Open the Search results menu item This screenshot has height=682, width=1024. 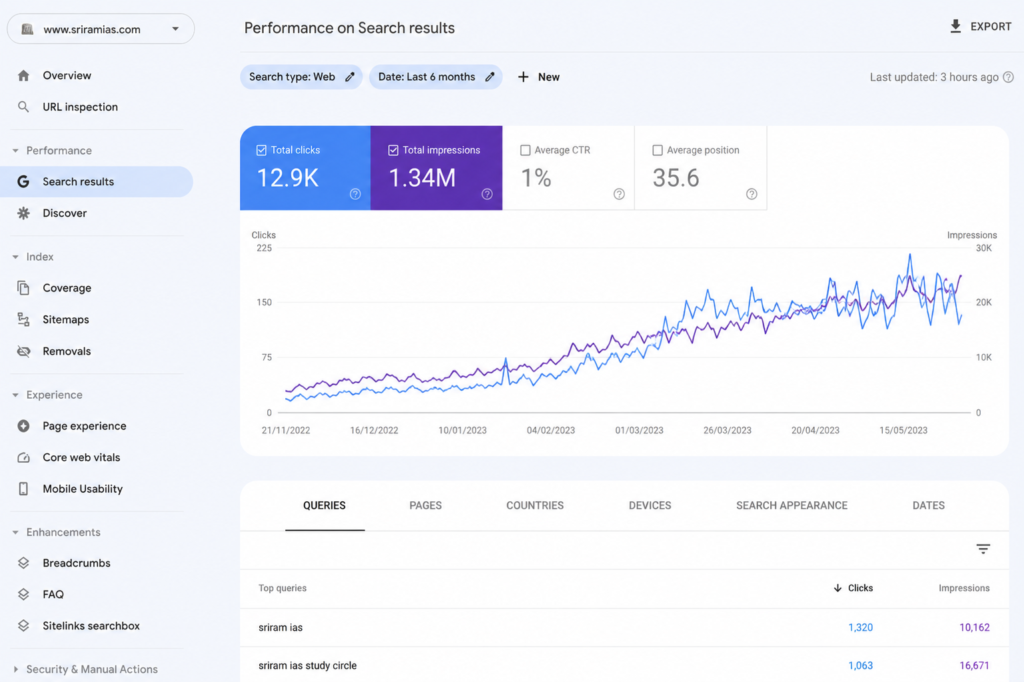[97, 182]
